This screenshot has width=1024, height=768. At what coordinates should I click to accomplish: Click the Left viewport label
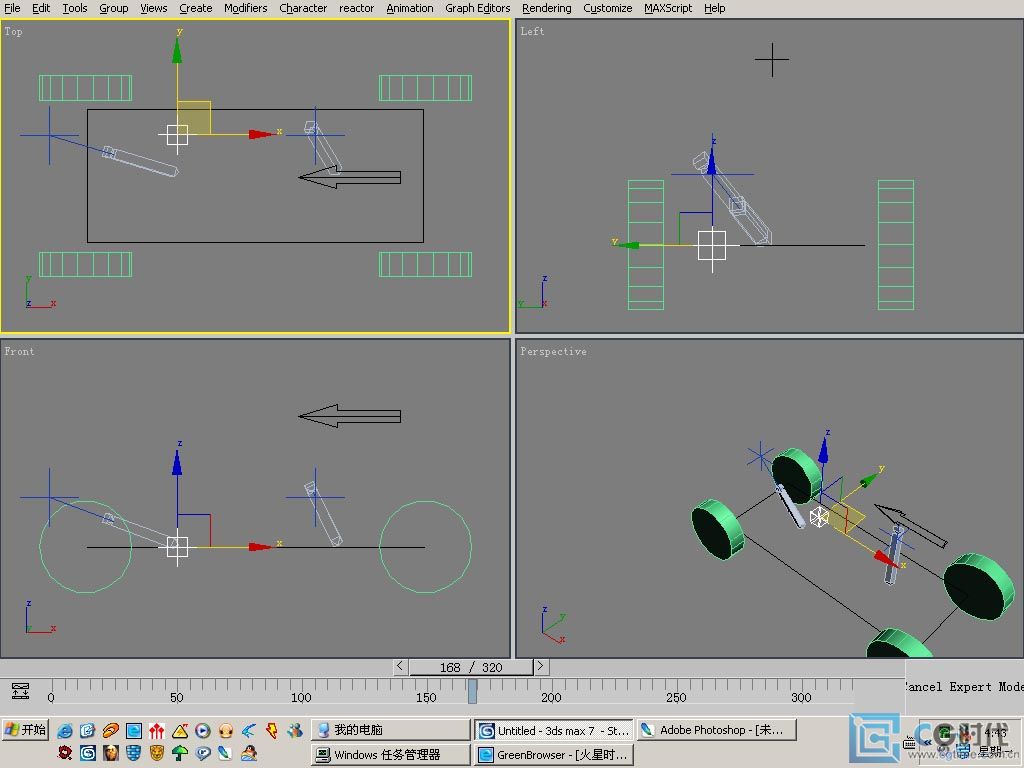pos(532,31)
